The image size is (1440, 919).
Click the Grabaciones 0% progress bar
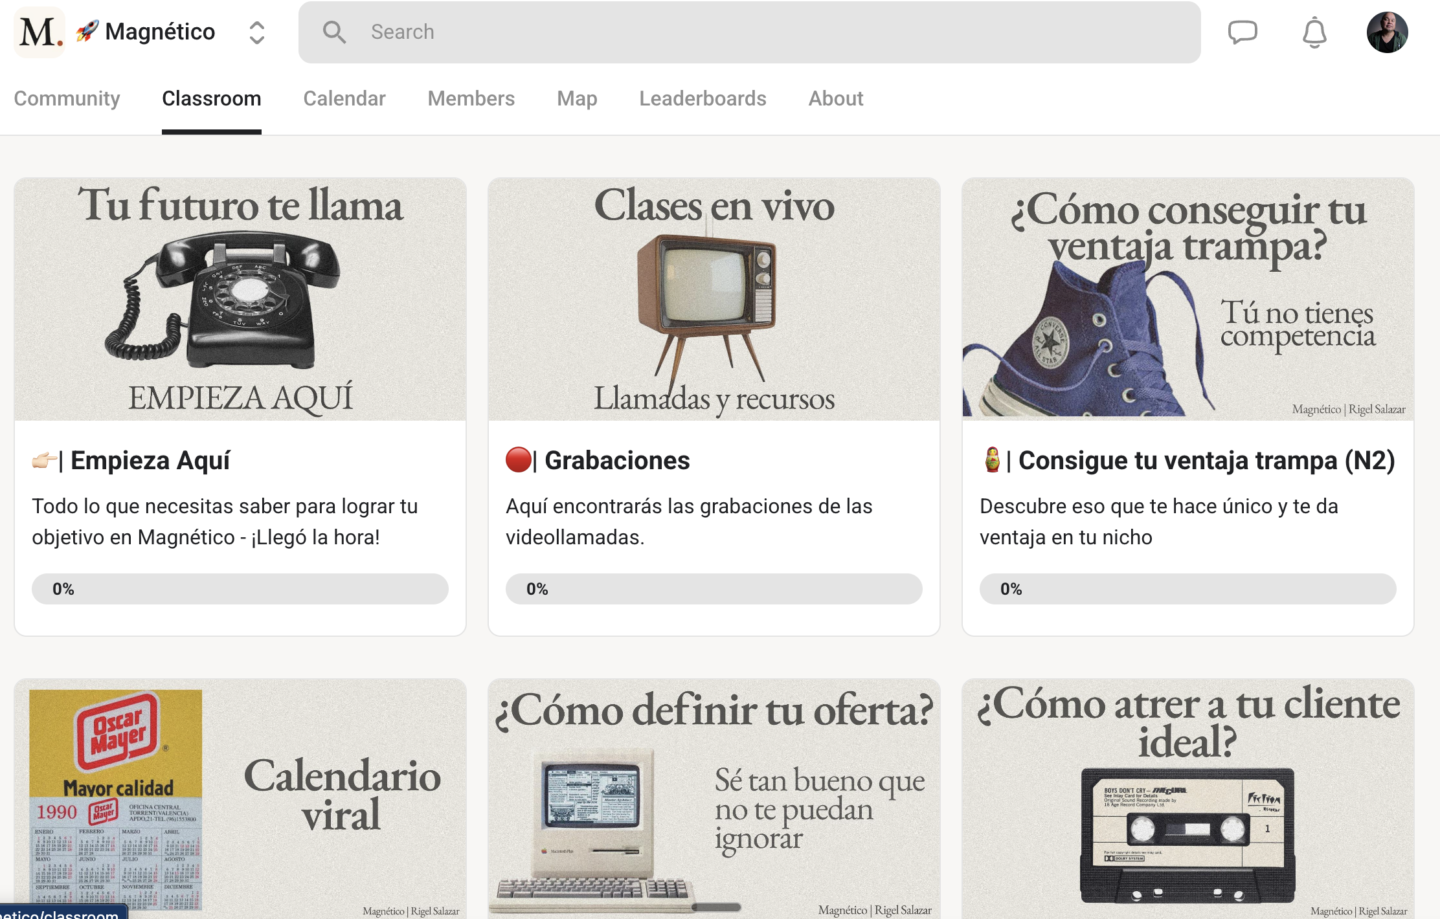pos(714,589)
